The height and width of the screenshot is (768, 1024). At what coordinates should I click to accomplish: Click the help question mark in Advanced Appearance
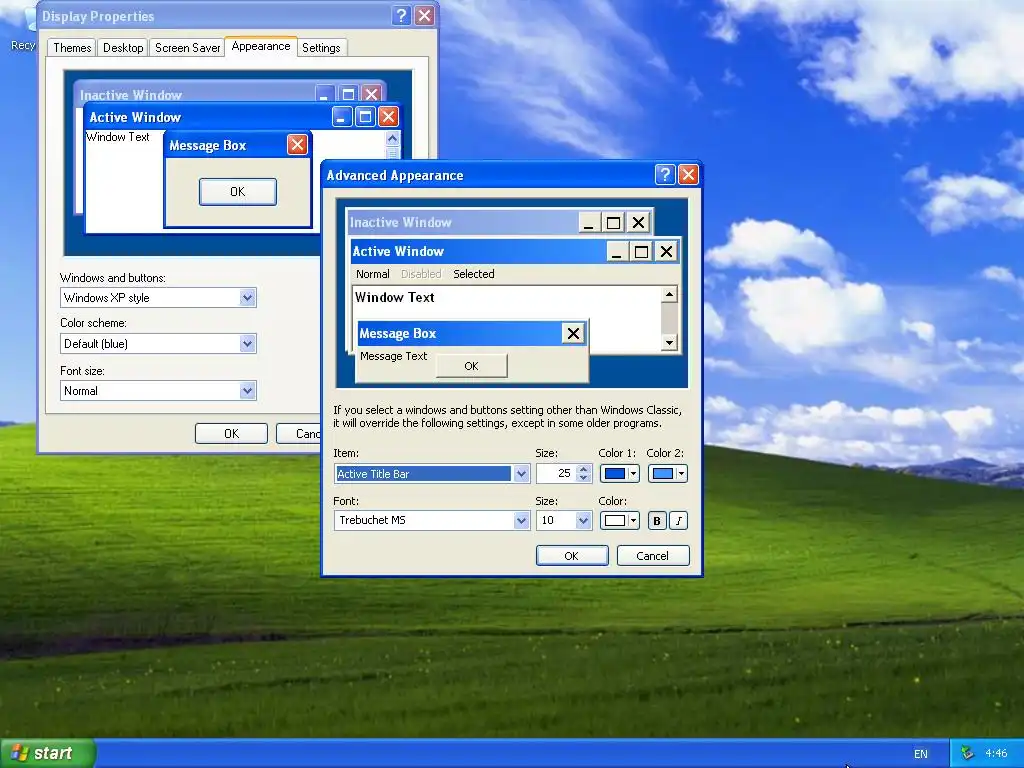[x=665, y=174]
